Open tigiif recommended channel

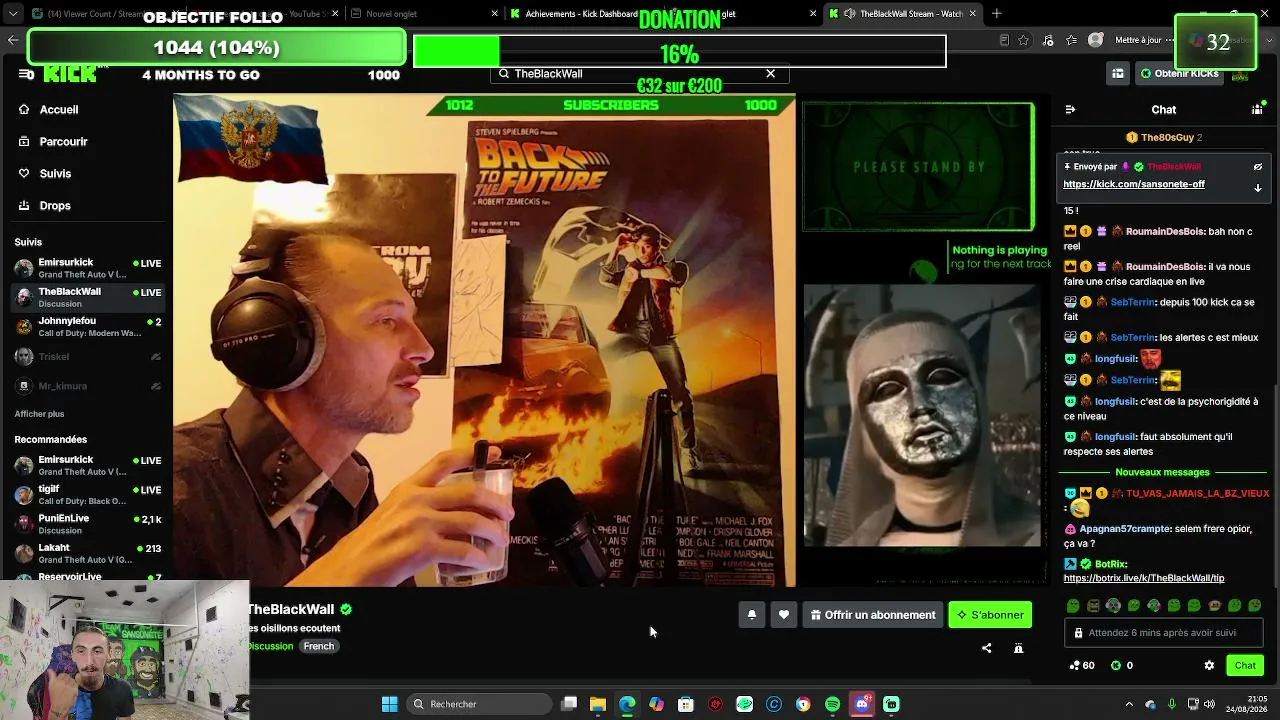tap(88, 494)
